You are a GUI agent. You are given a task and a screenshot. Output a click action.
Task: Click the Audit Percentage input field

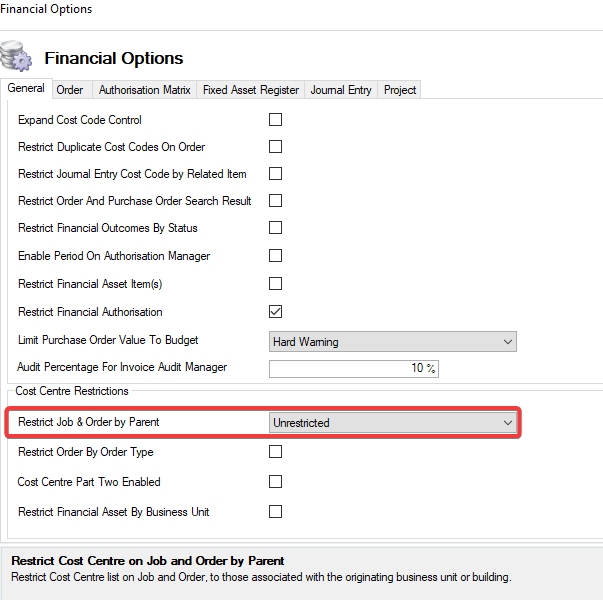point(354,369)
